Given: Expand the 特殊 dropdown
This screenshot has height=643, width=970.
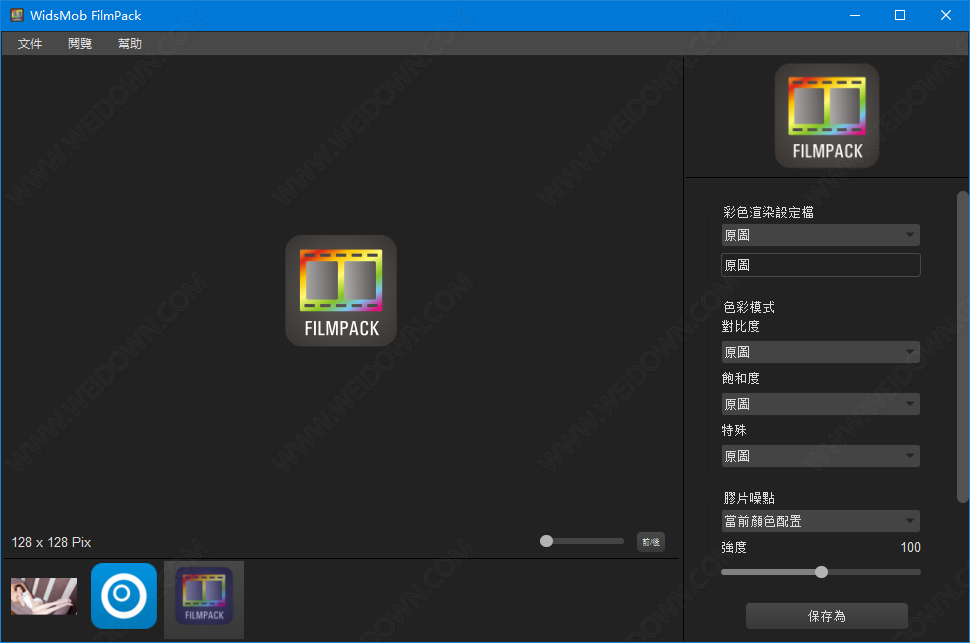Looking at the screenshot, I should 820,456.
